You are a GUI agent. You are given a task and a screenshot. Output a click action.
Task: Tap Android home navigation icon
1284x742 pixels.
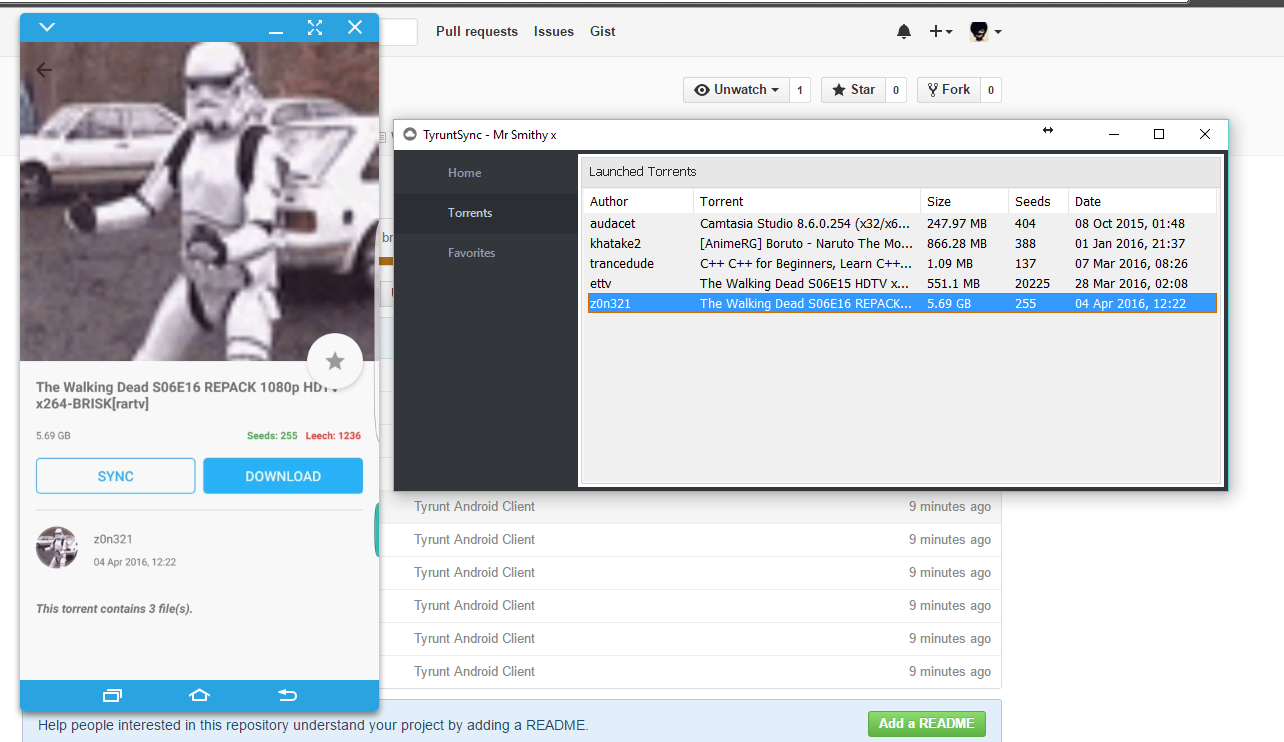coord(200,695)
